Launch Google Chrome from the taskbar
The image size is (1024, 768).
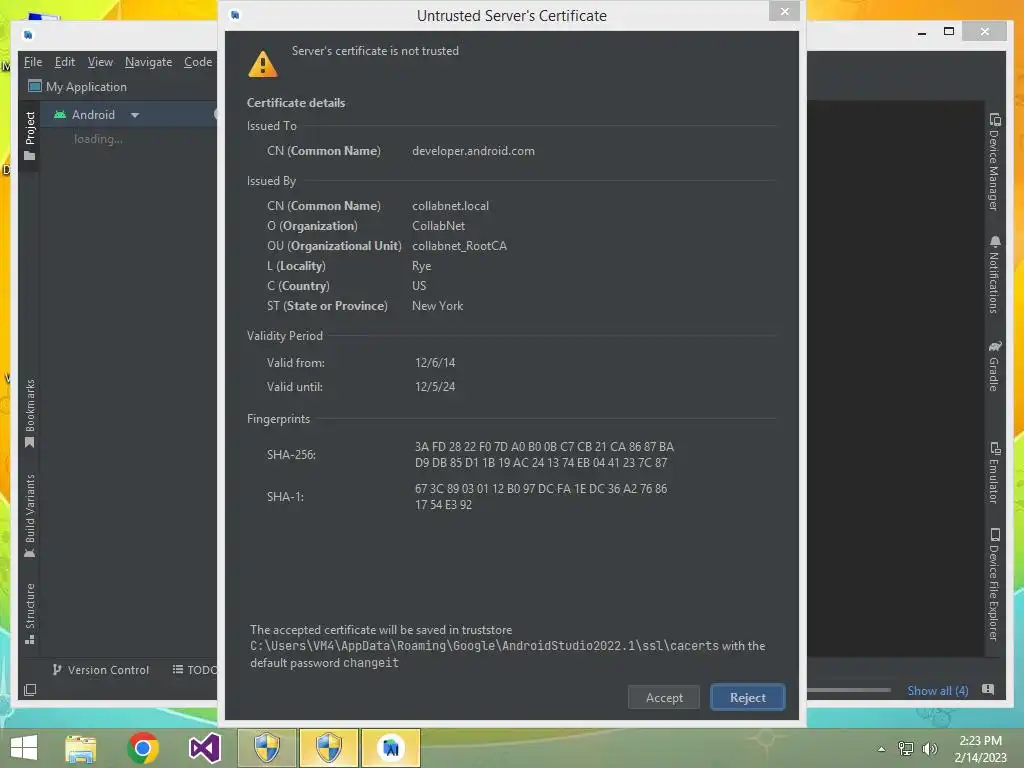[142, 748]
